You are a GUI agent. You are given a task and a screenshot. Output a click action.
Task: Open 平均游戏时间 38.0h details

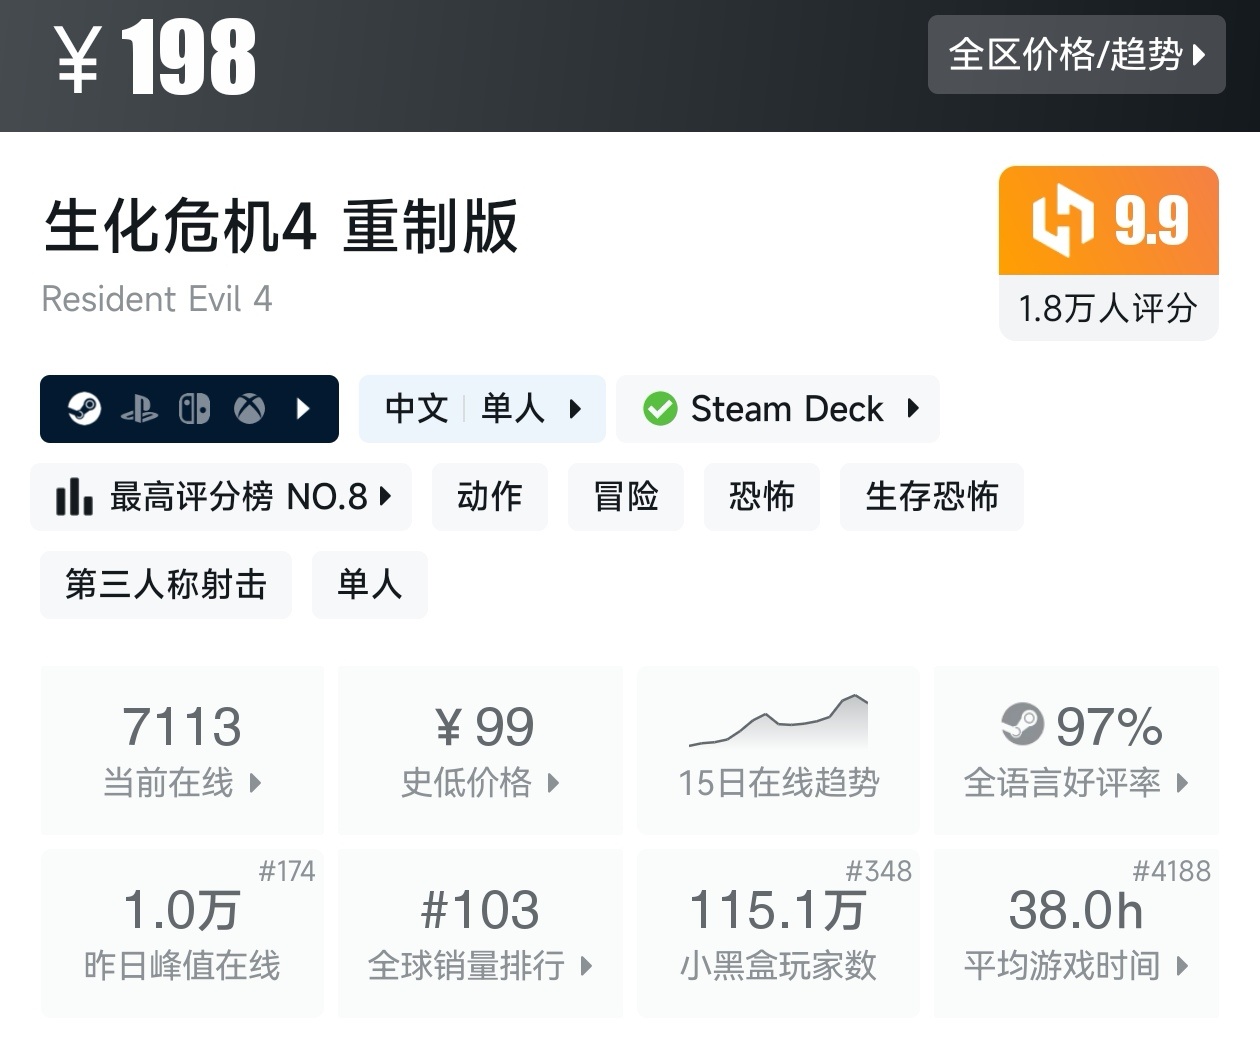pyautogui.click(x=1076, y=933)
